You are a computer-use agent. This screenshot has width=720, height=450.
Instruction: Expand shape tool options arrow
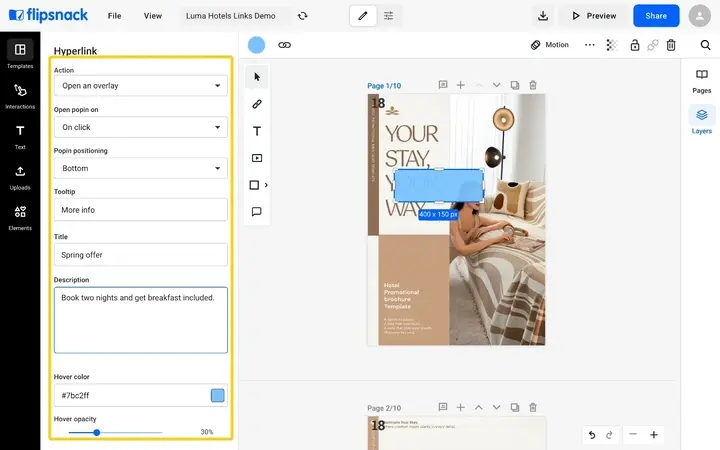tap(266, 185)
